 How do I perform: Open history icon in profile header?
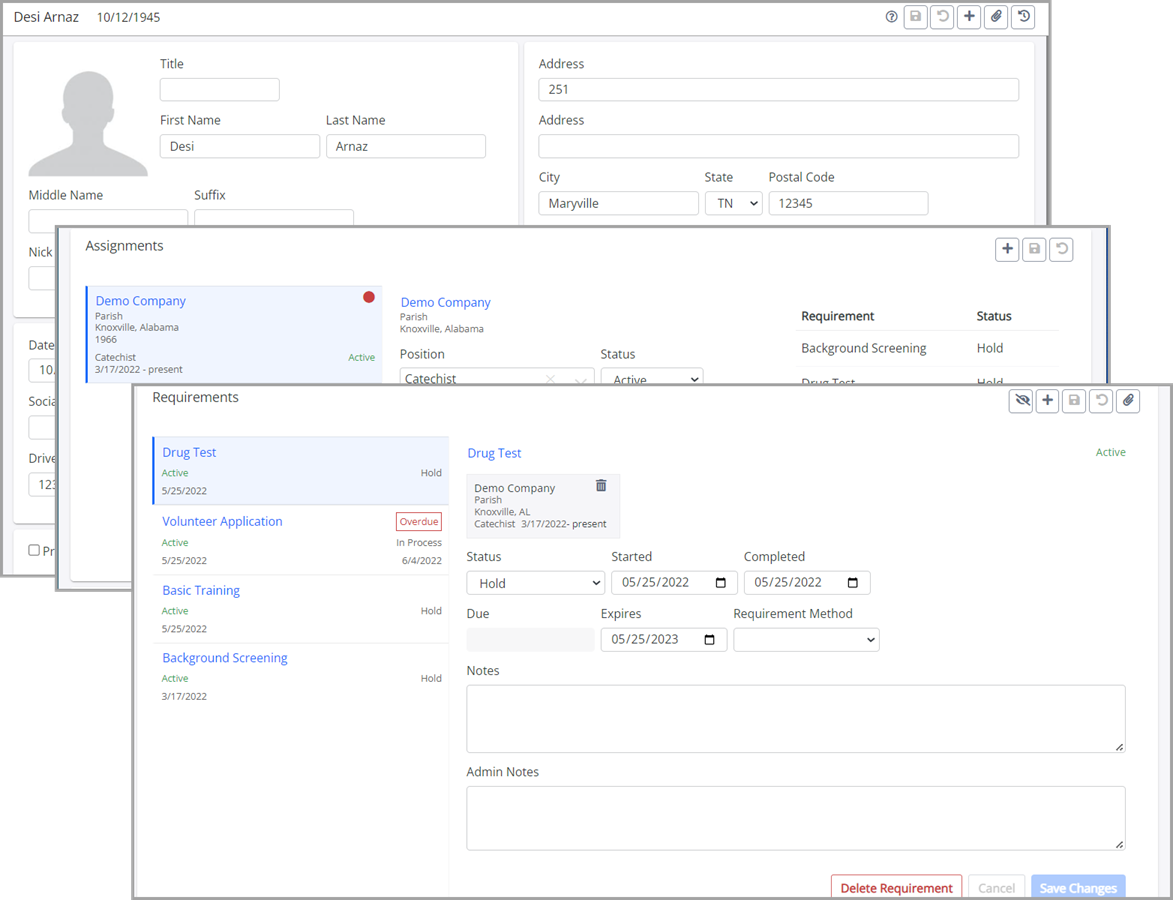coord(1023,16)
